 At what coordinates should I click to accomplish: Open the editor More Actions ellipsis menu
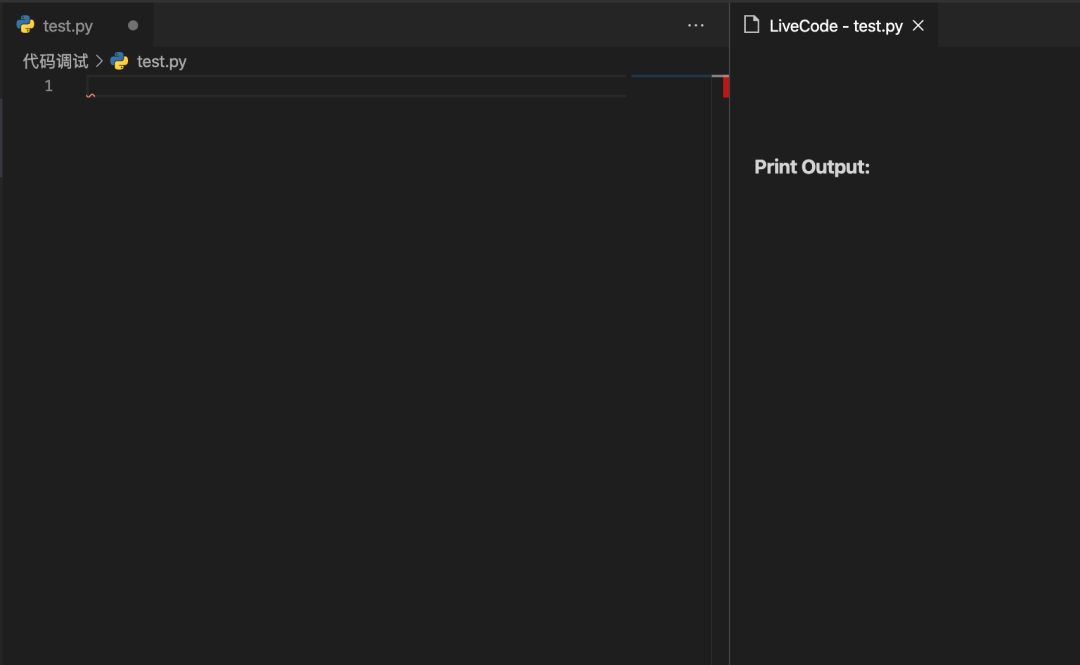(696, 26)
